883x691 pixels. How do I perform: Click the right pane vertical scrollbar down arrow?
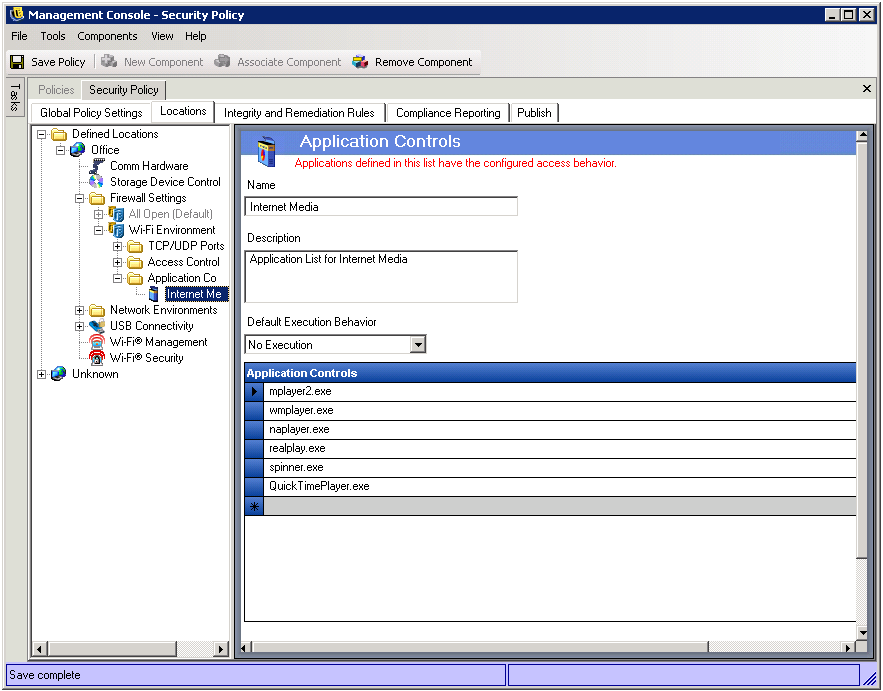(862, 633)
